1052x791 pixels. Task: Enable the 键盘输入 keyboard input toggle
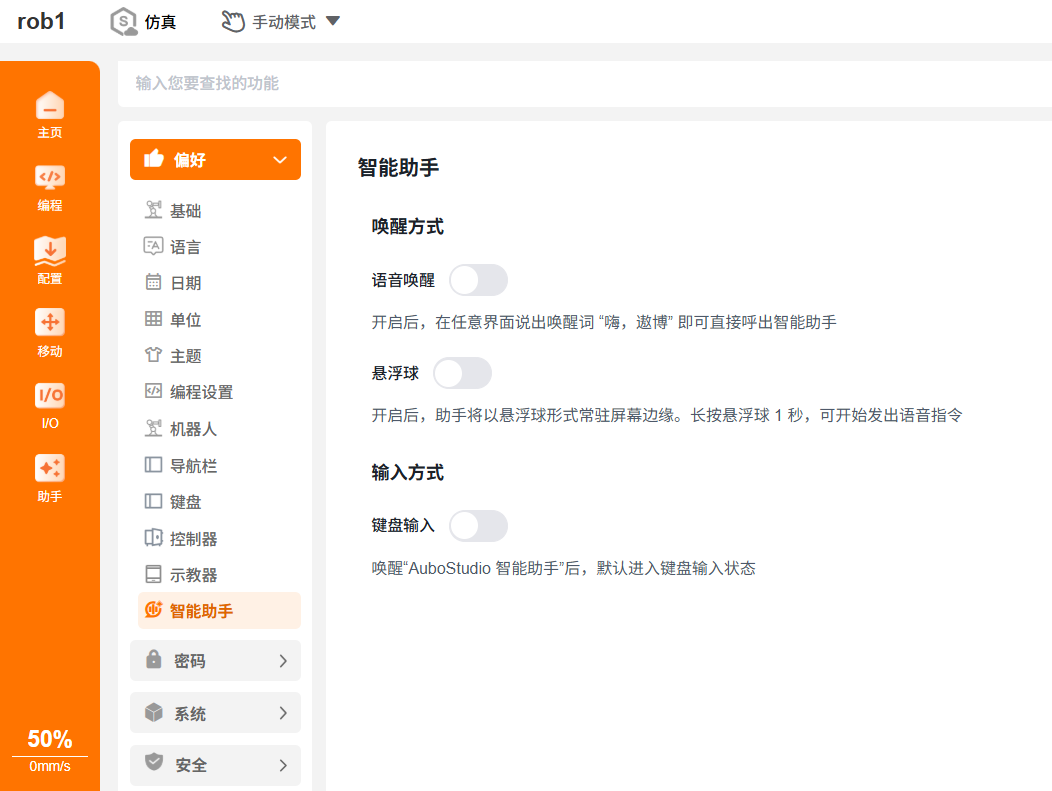click(x=478, y=526)
